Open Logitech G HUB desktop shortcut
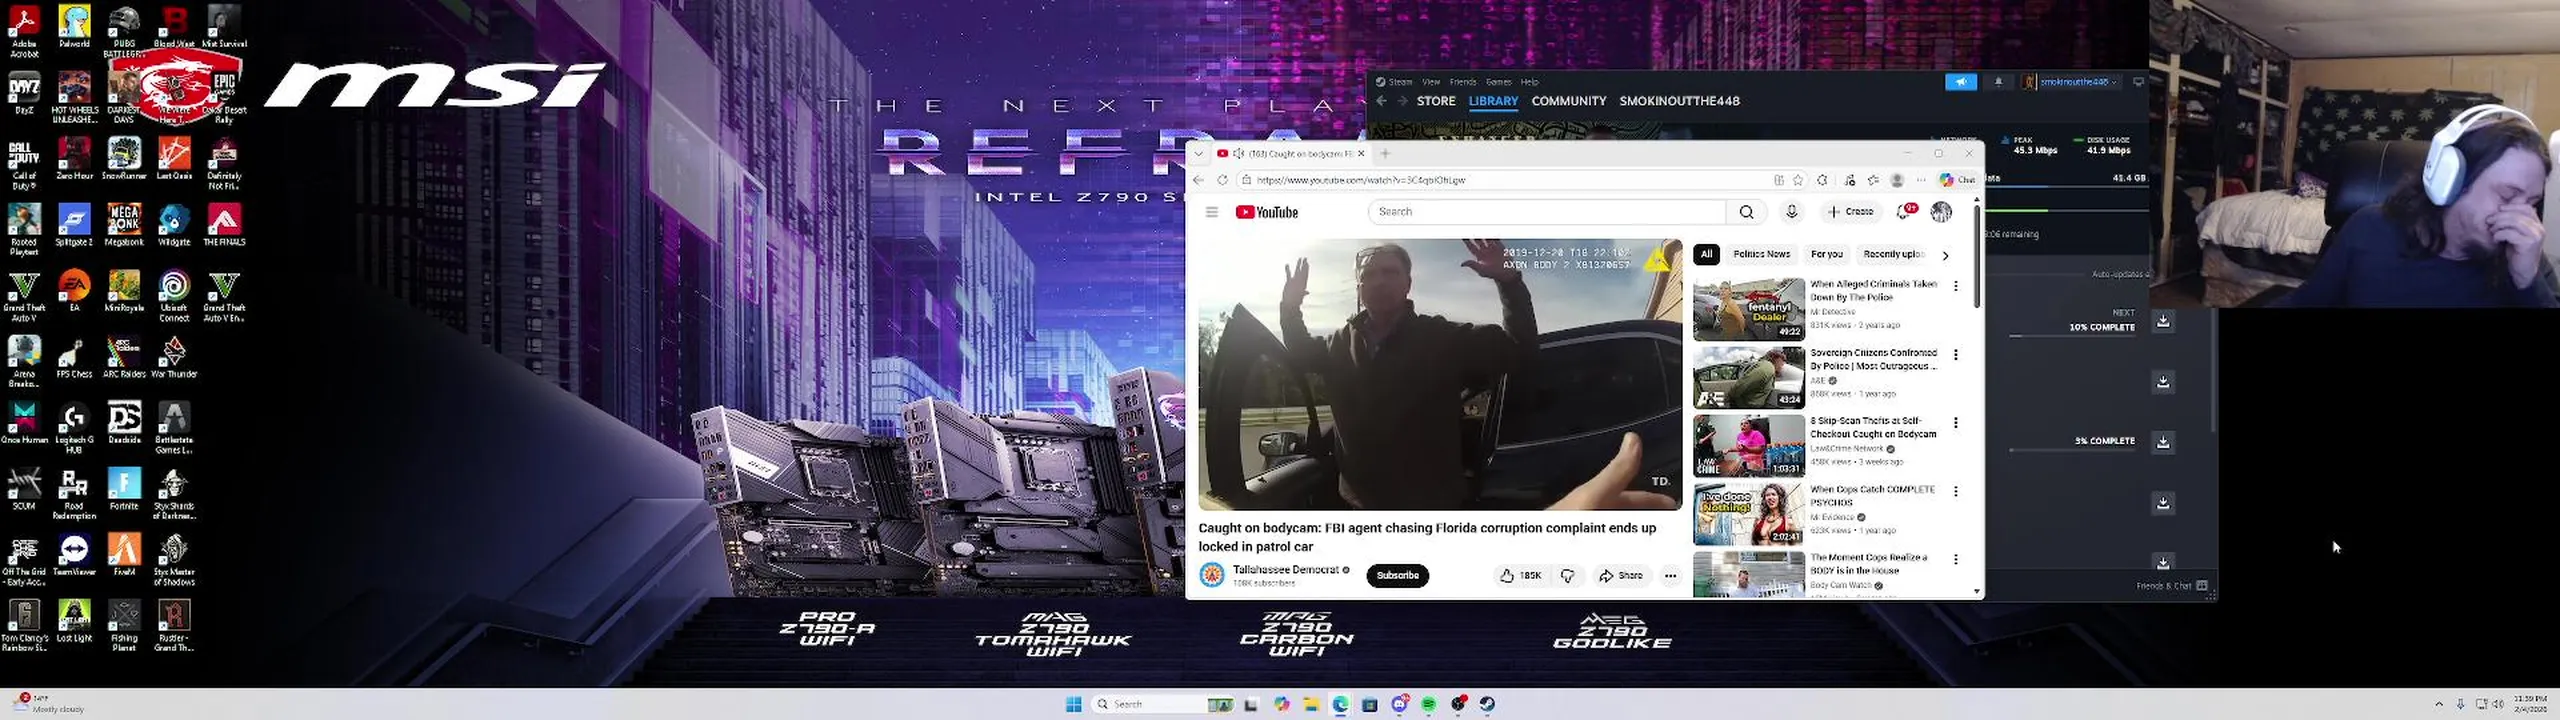The width and height of the screenshot is (2560, 720). pos(74,428)
